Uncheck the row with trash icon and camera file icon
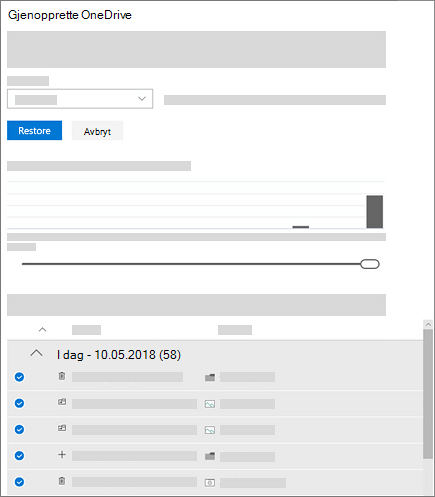The width and height of the screenshot is (435, 497). point(19,482)
